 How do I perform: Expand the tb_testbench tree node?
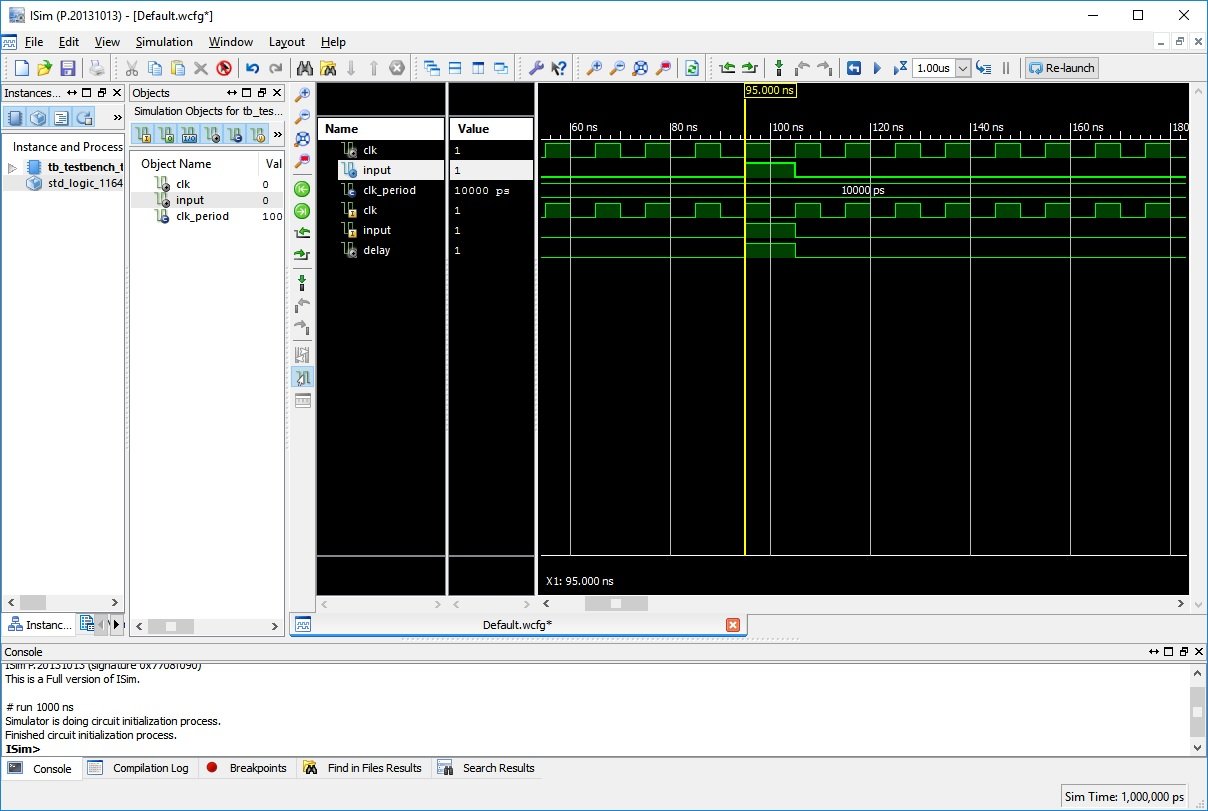13,167
